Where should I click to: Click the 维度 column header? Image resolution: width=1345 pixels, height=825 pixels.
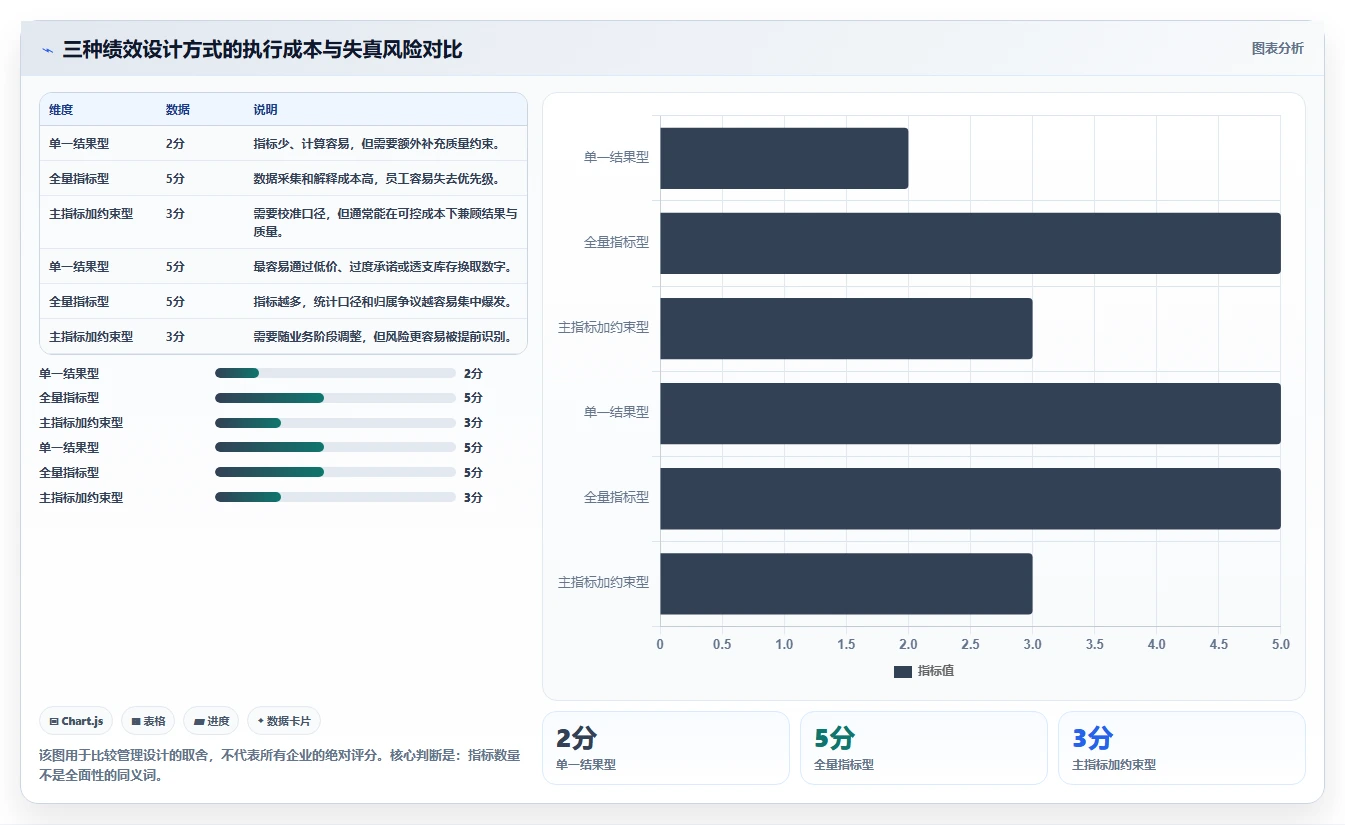[x=61, y=110]
